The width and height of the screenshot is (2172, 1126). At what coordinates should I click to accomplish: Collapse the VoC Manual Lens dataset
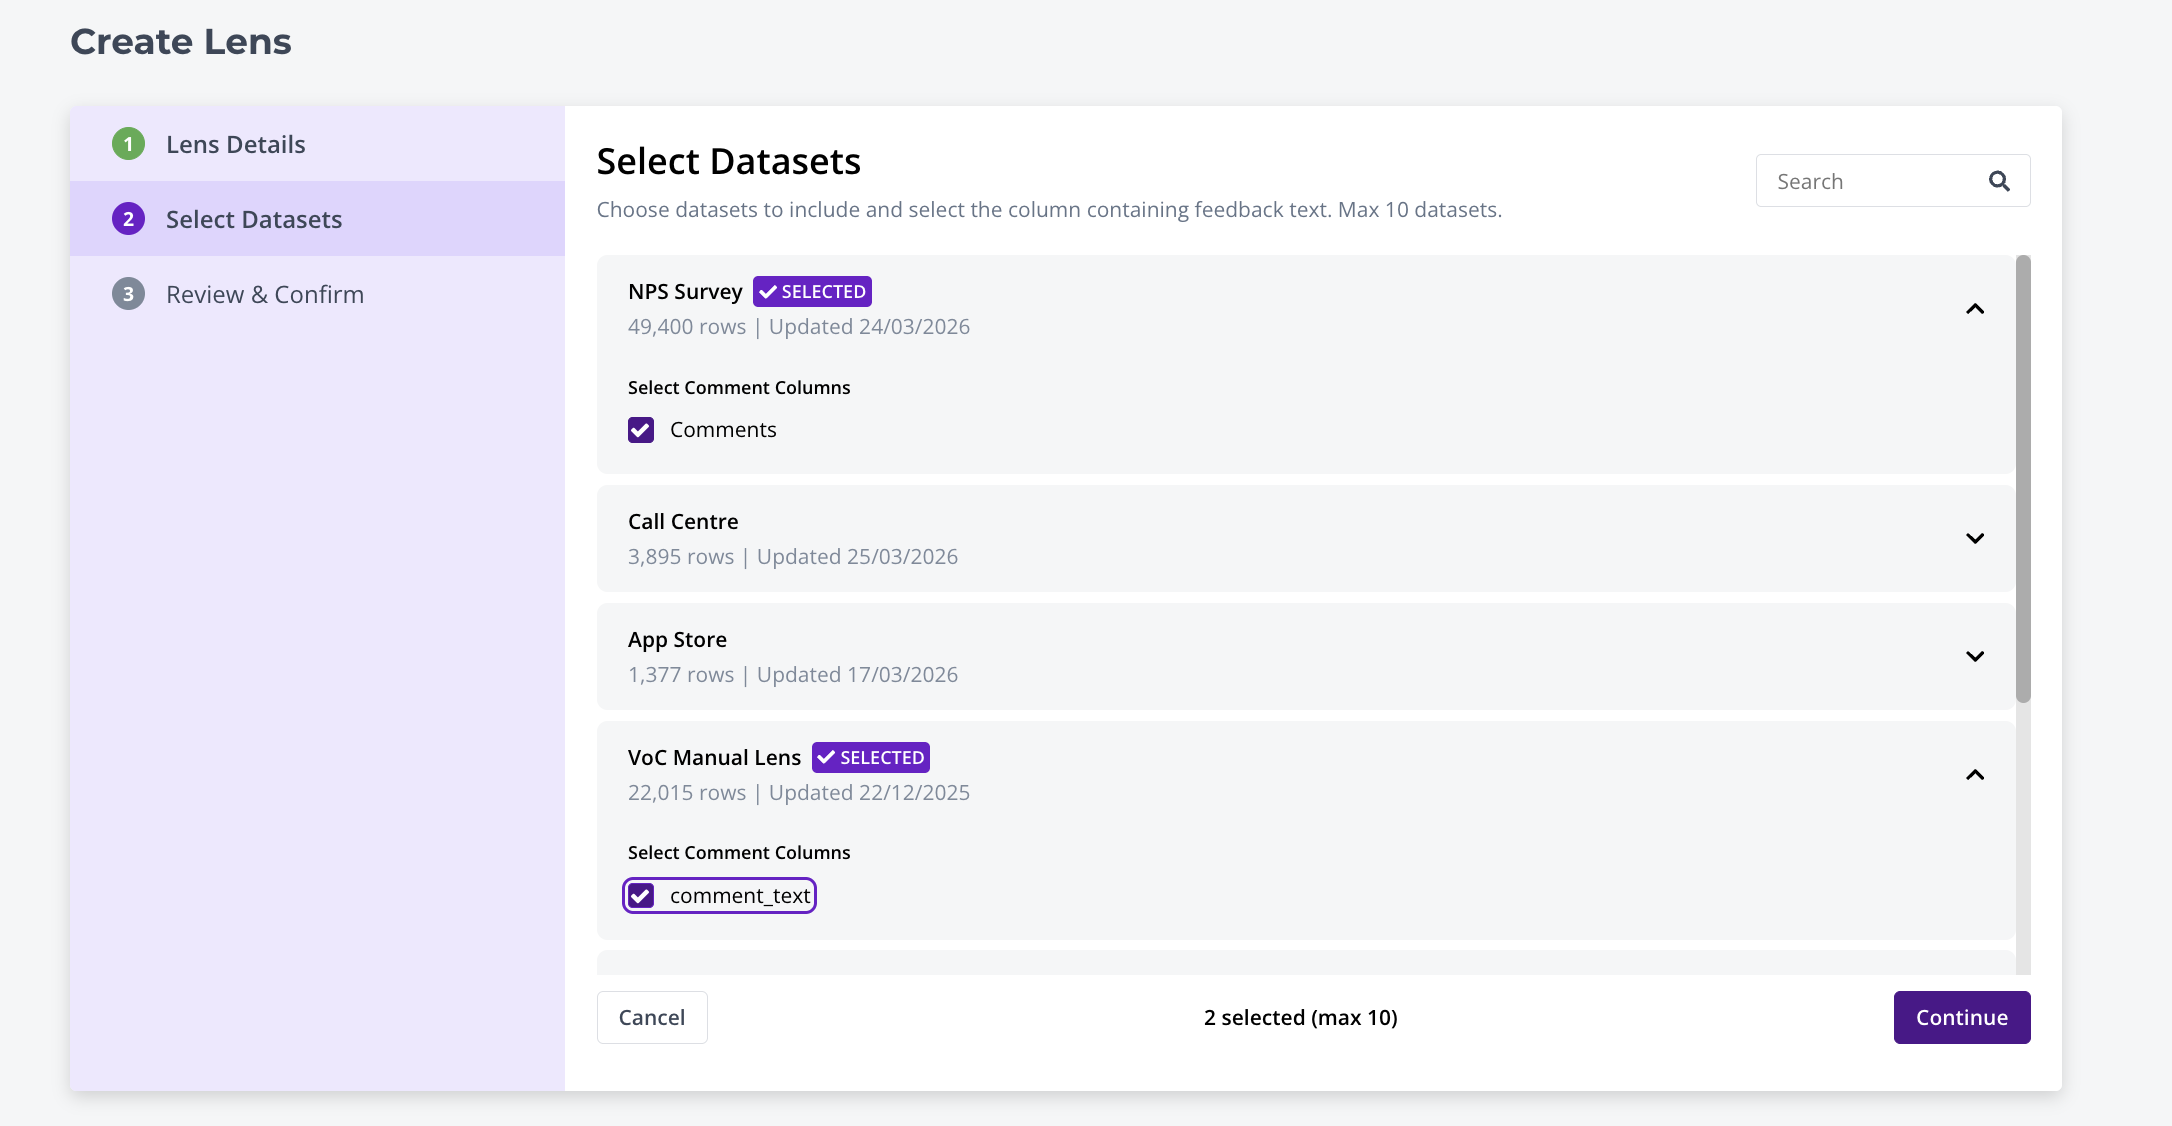coord(1974,775)
